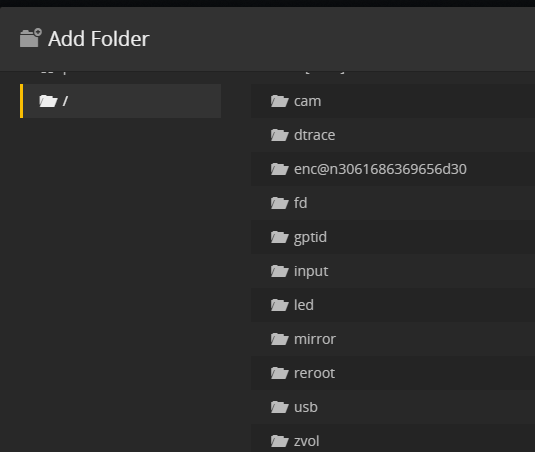The width and height of the screenshot is (535, 452).
Task: Click the folder icon next to fd
Action: [x=280, y=203]
